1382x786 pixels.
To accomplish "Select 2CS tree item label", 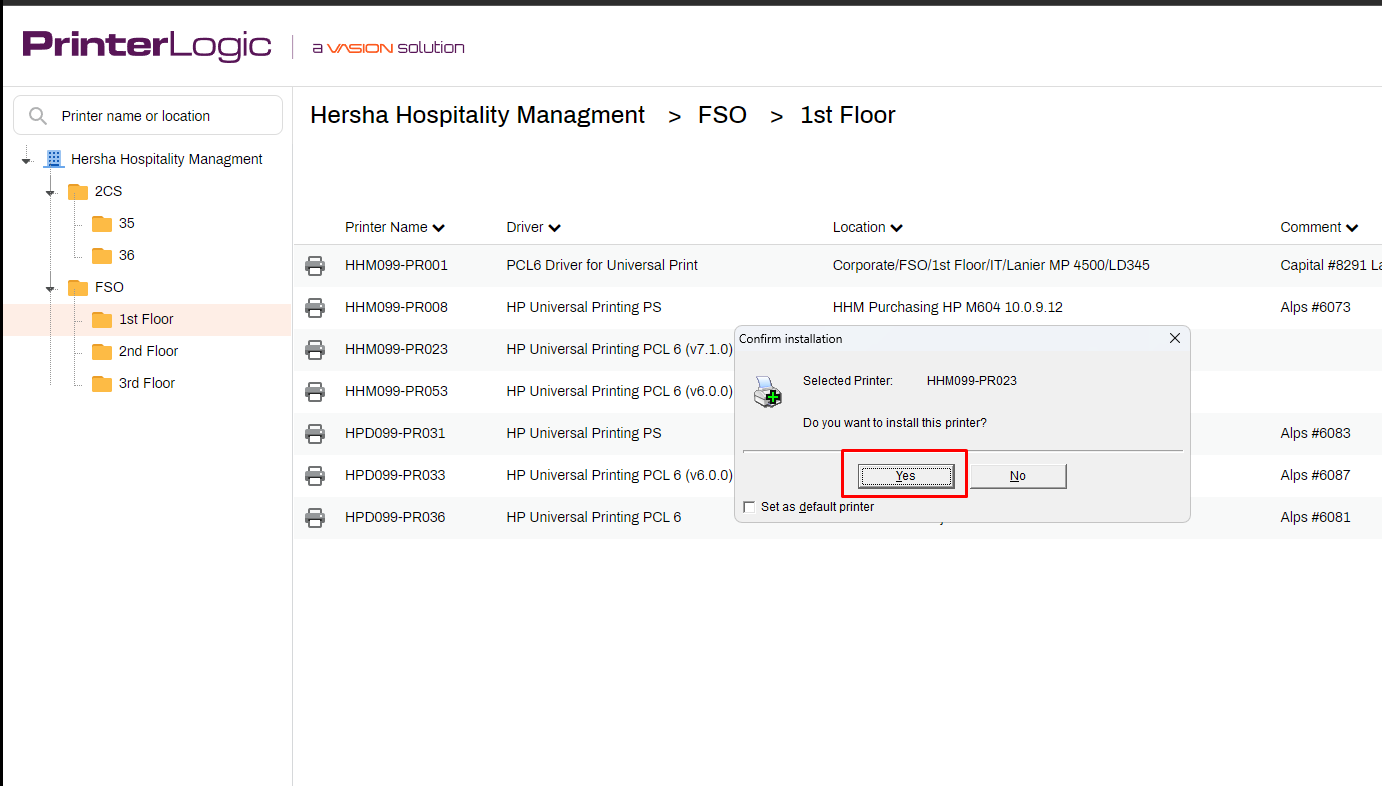I will (109, 191).
